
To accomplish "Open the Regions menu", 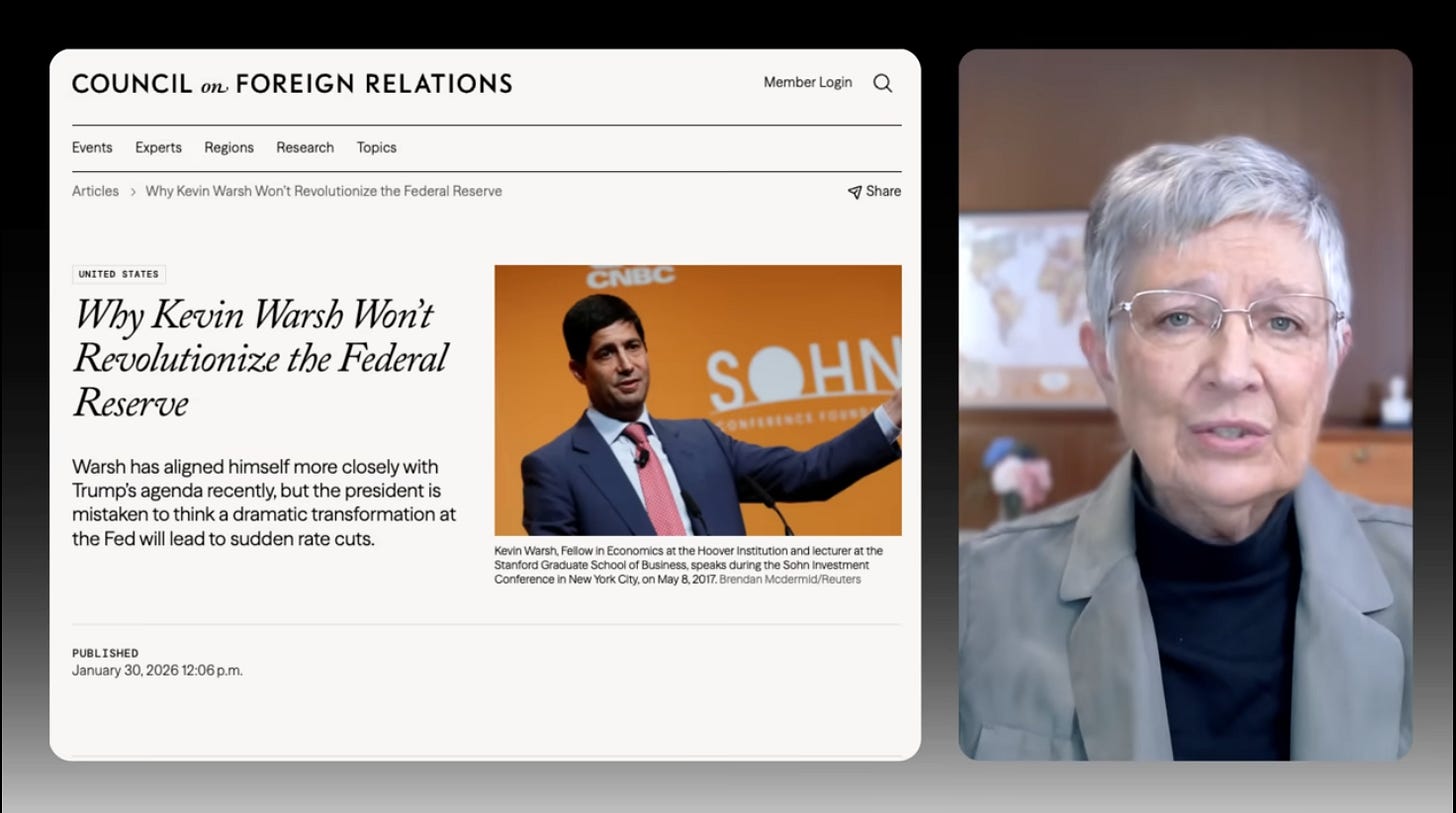I will [x=229, y=147].
